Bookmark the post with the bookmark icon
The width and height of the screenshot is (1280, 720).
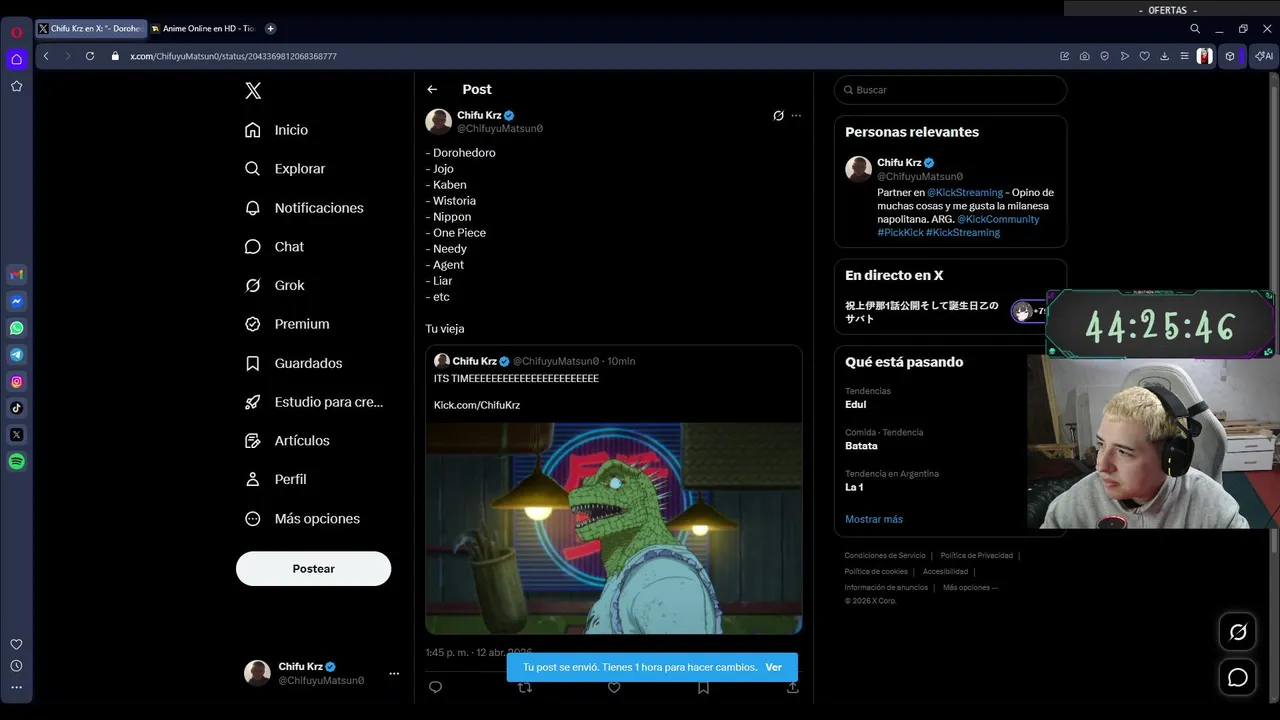703,688
